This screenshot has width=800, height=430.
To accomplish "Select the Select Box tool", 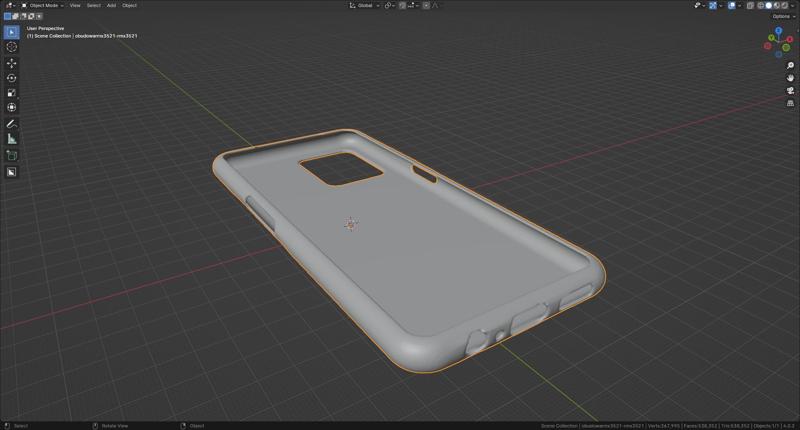I will click(11, 32).
